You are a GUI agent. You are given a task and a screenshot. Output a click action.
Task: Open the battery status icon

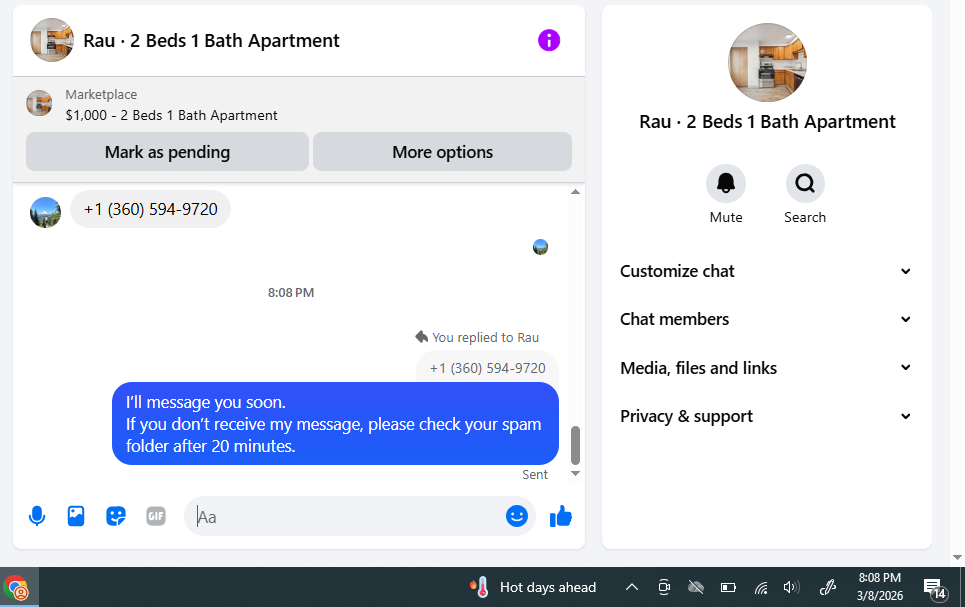728,587
